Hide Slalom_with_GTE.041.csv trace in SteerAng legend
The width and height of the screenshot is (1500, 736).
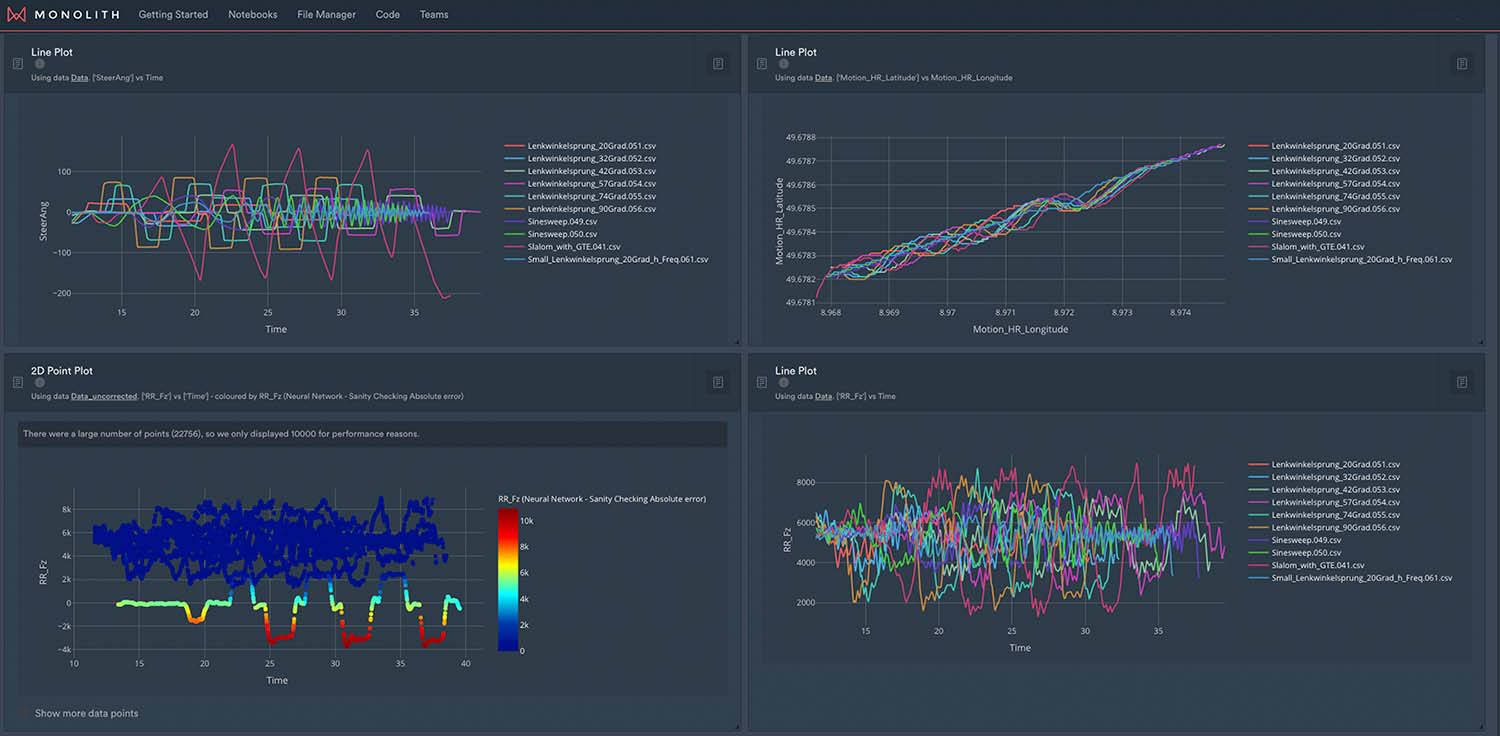562,246
